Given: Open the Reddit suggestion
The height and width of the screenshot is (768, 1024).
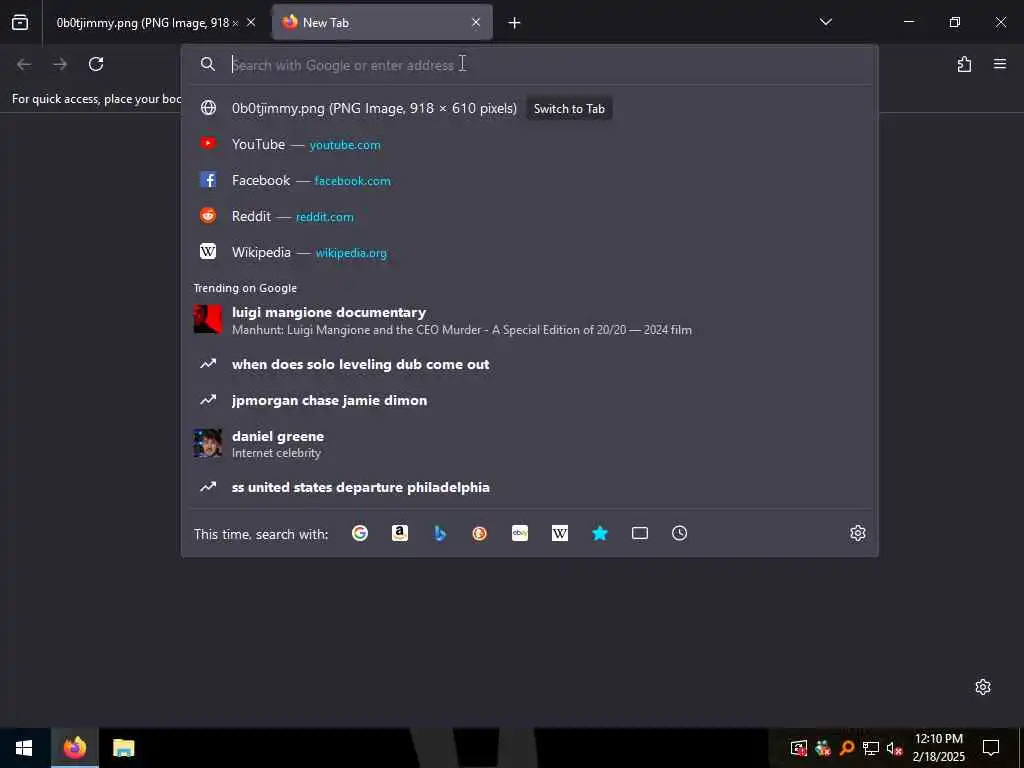Looking at the screenshot, I should coord(530,216).
